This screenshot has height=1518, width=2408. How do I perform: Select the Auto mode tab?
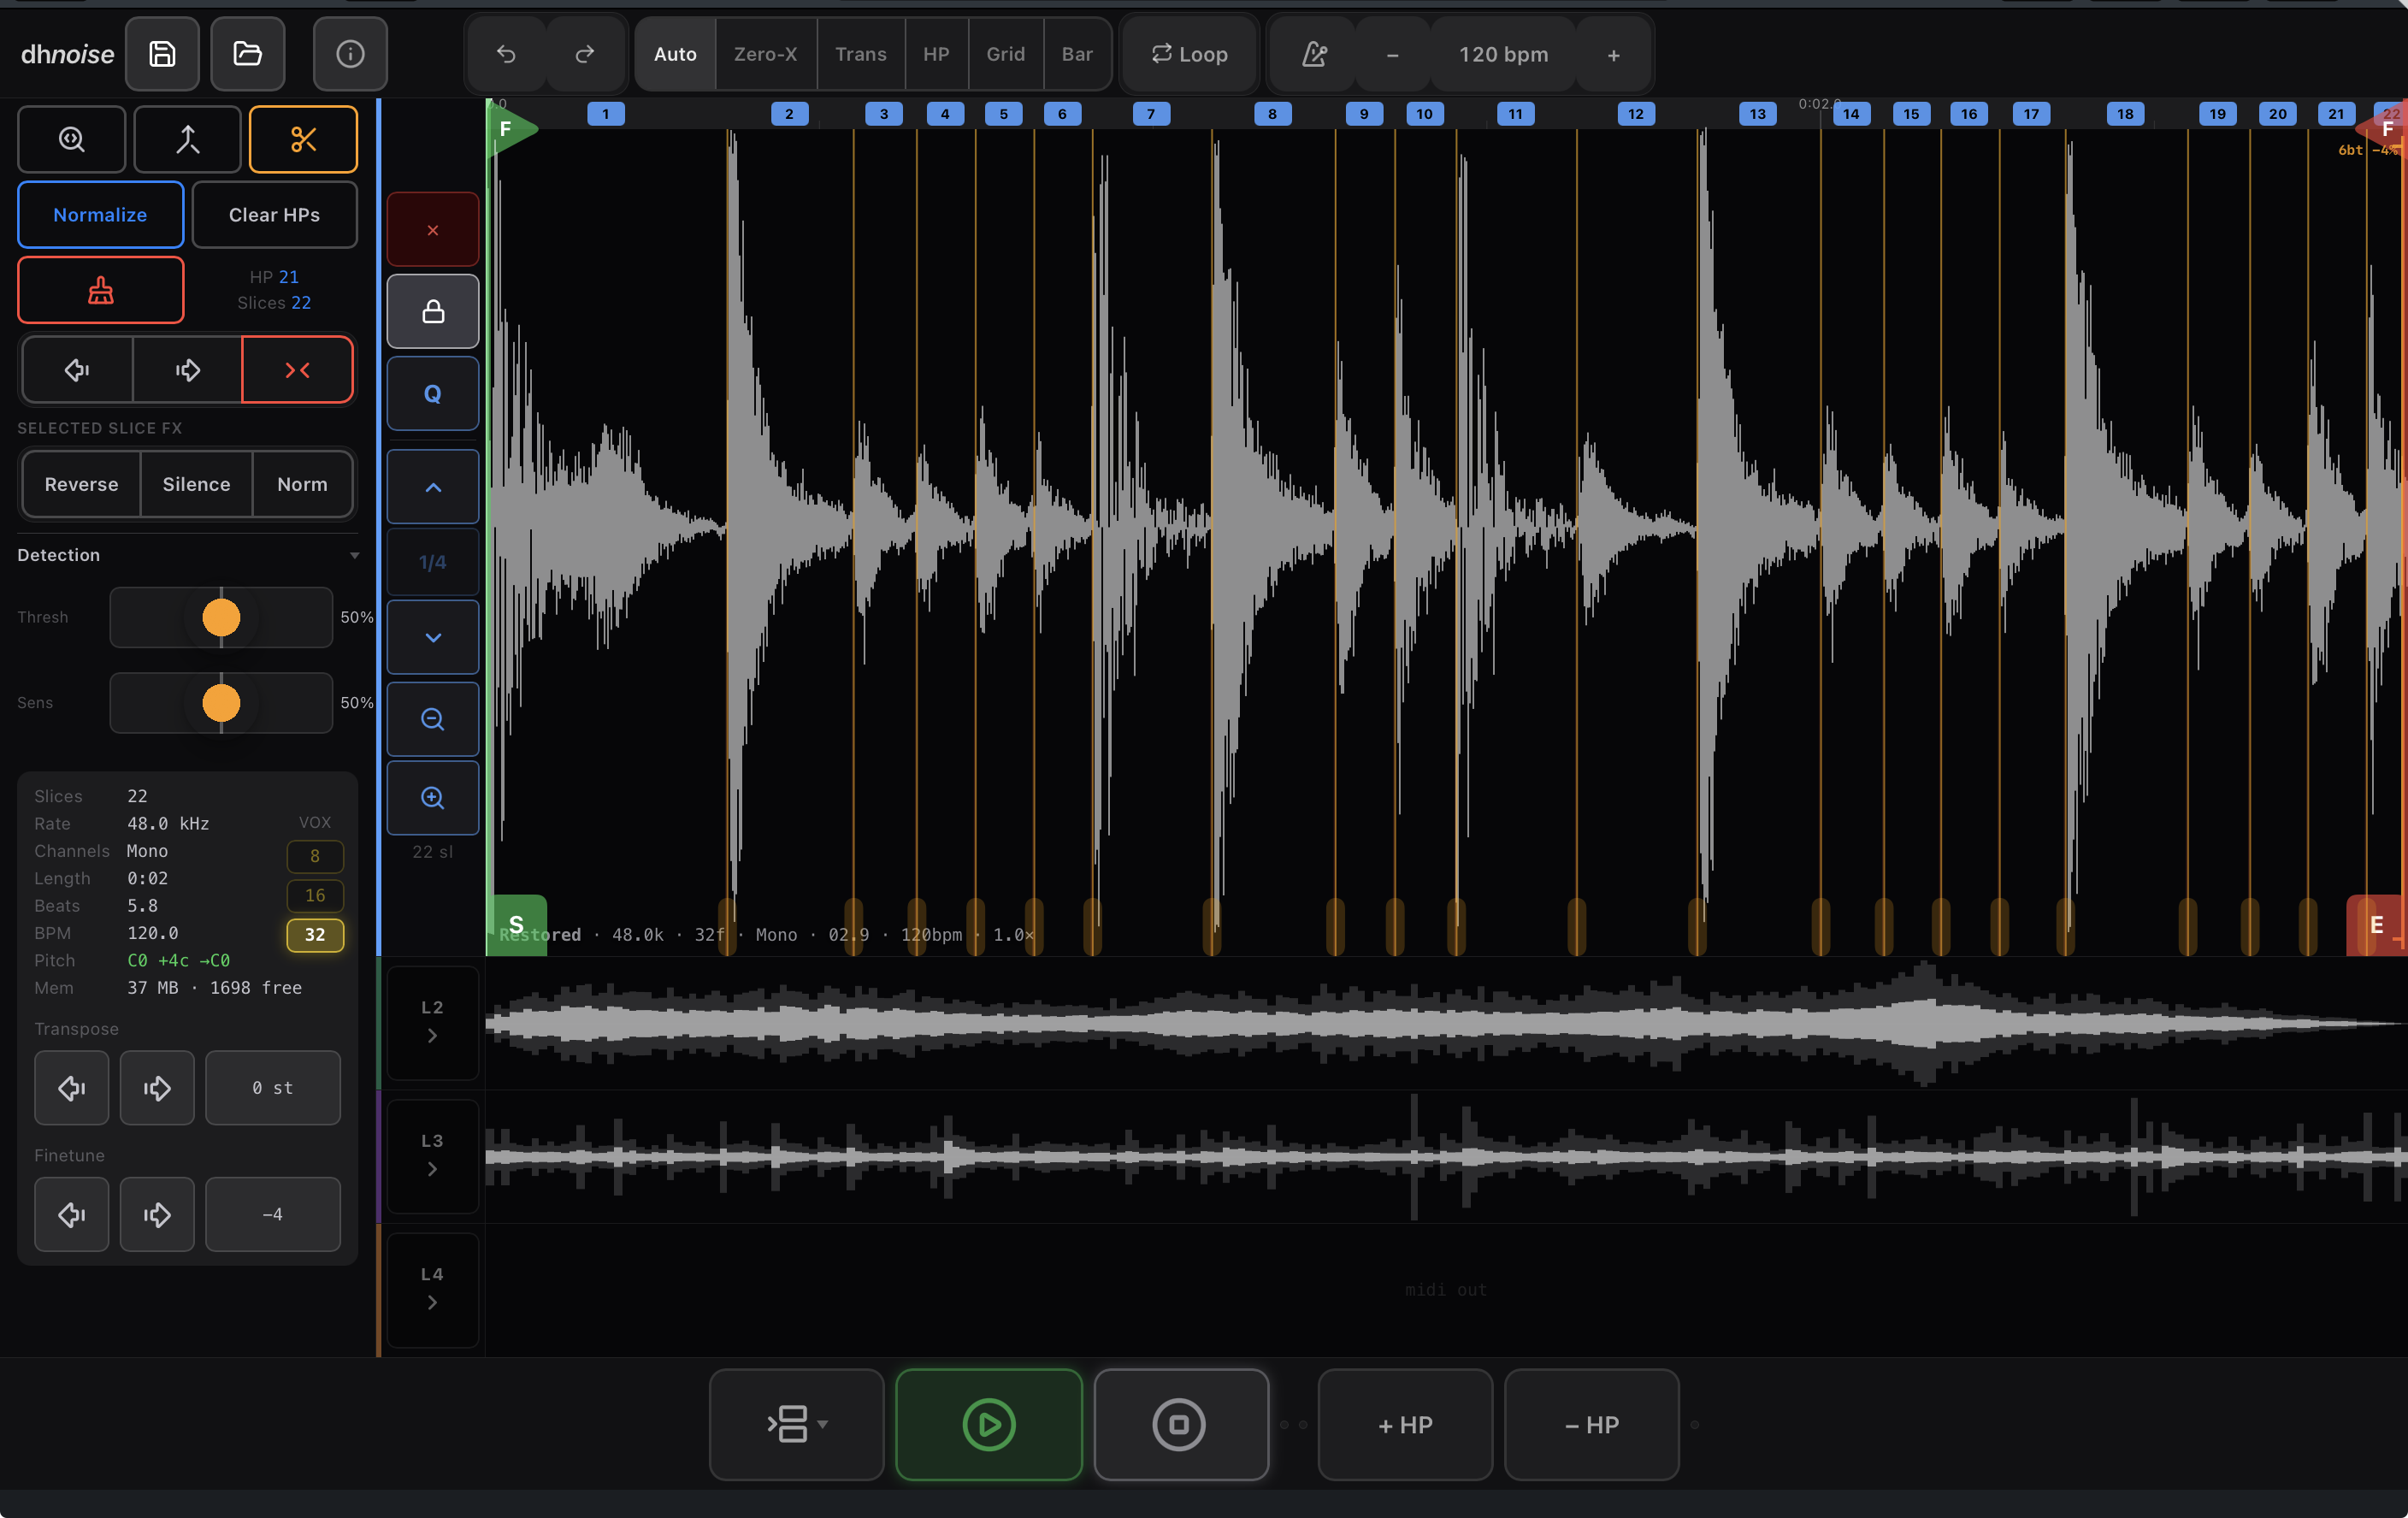(675, 54)
